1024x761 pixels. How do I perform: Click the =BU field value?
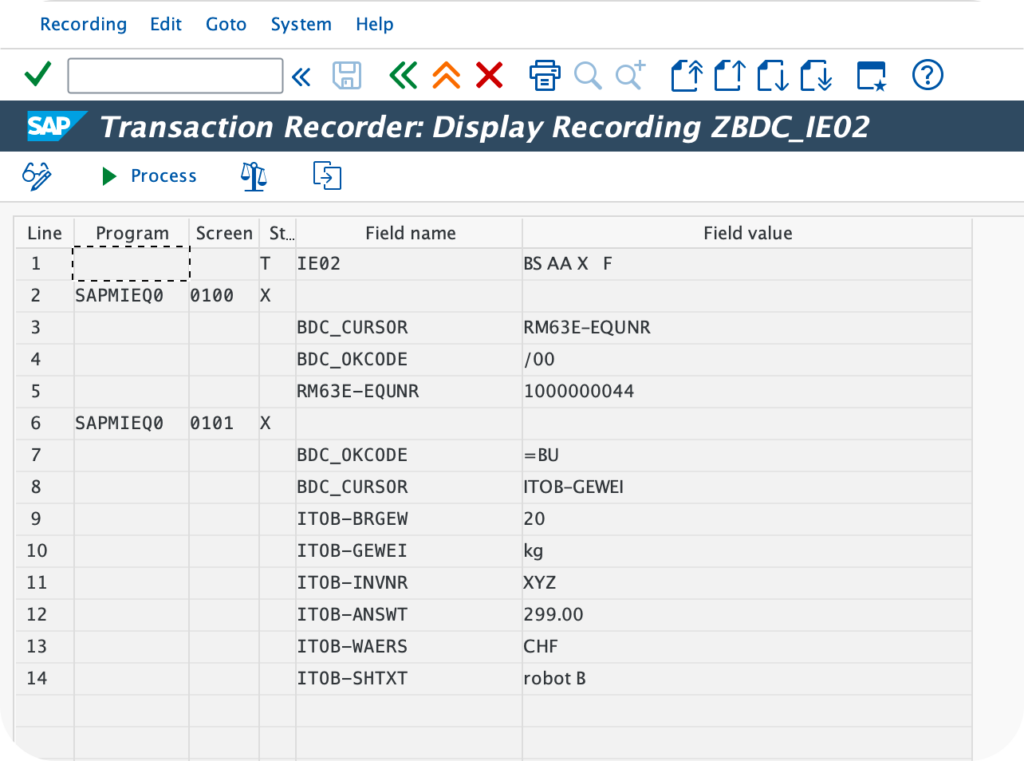(747, 455)
